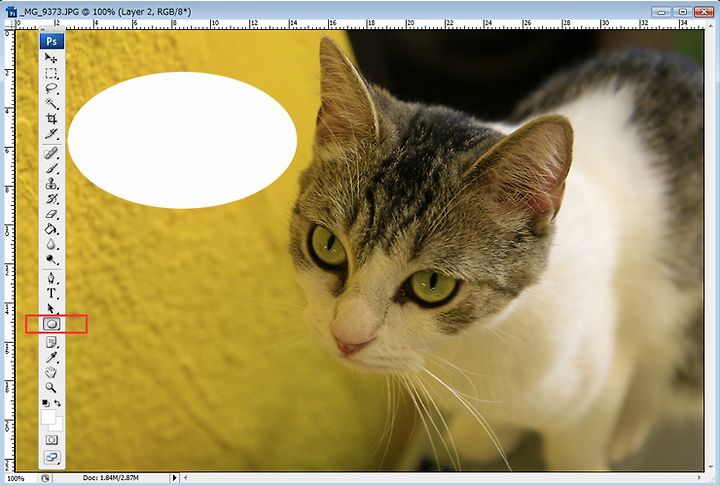Image resolution: width=720 pixels, height=486 pixels.
Task: Reset to default foreground and background colors
Action: tap(45, 403)
